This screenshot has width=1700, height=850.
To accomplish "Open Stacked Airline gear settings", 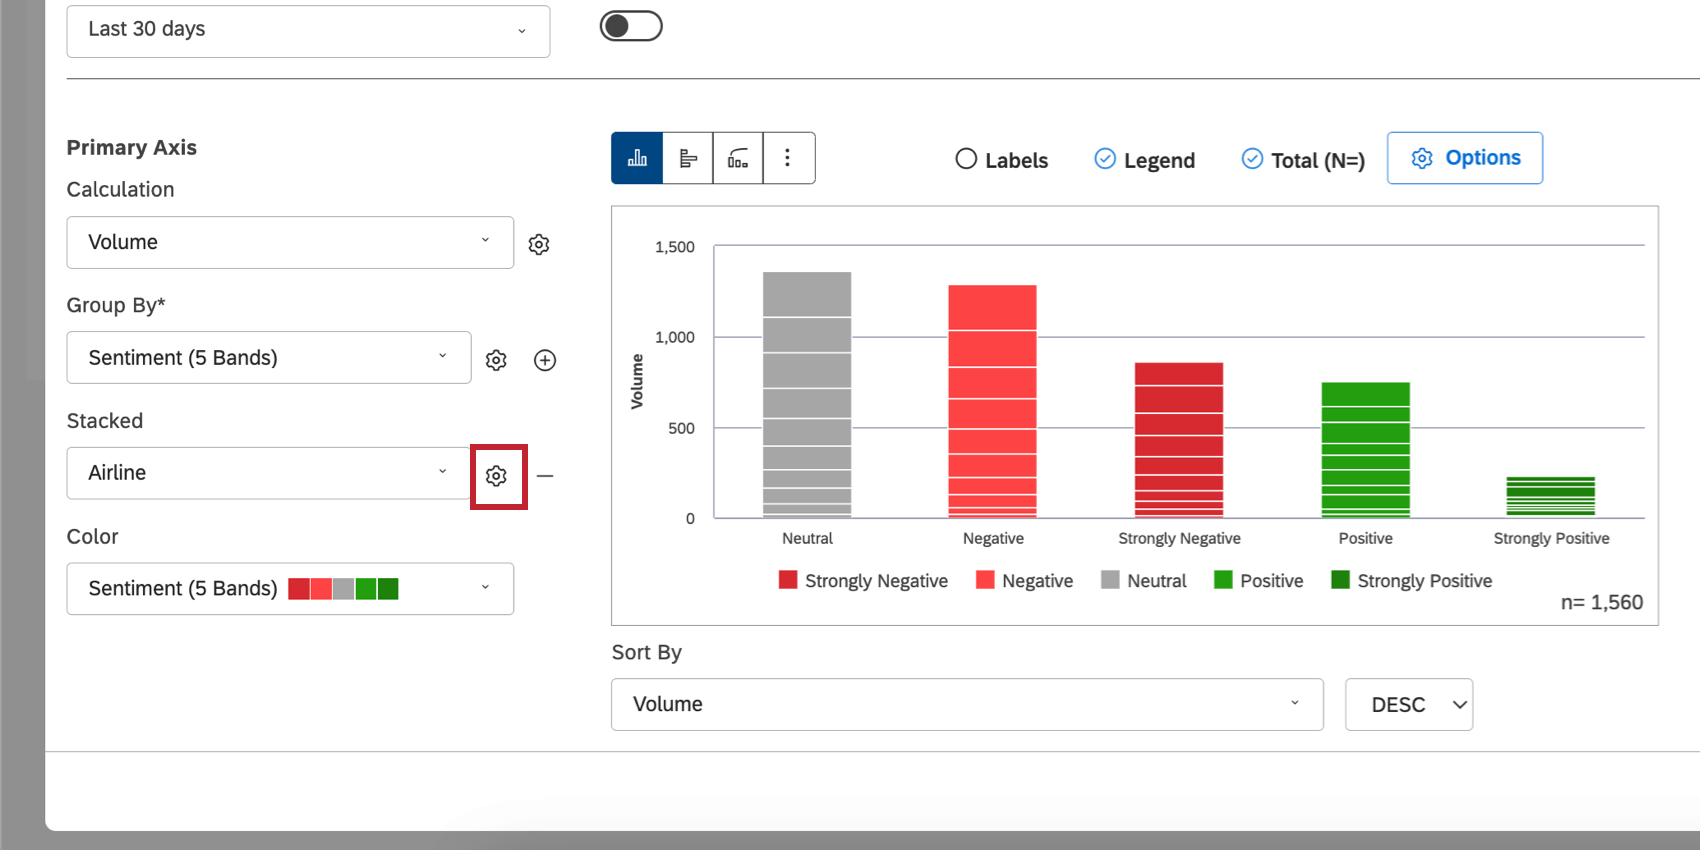I will (497, 476).
